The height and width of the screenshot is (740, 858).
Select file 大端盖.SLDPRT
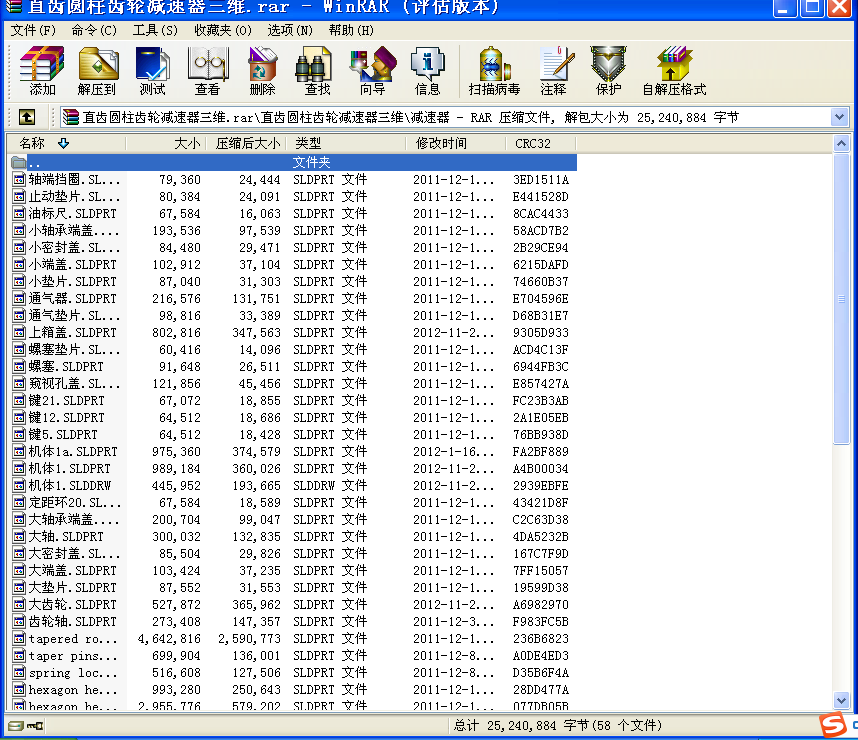[x=72, y=570]
